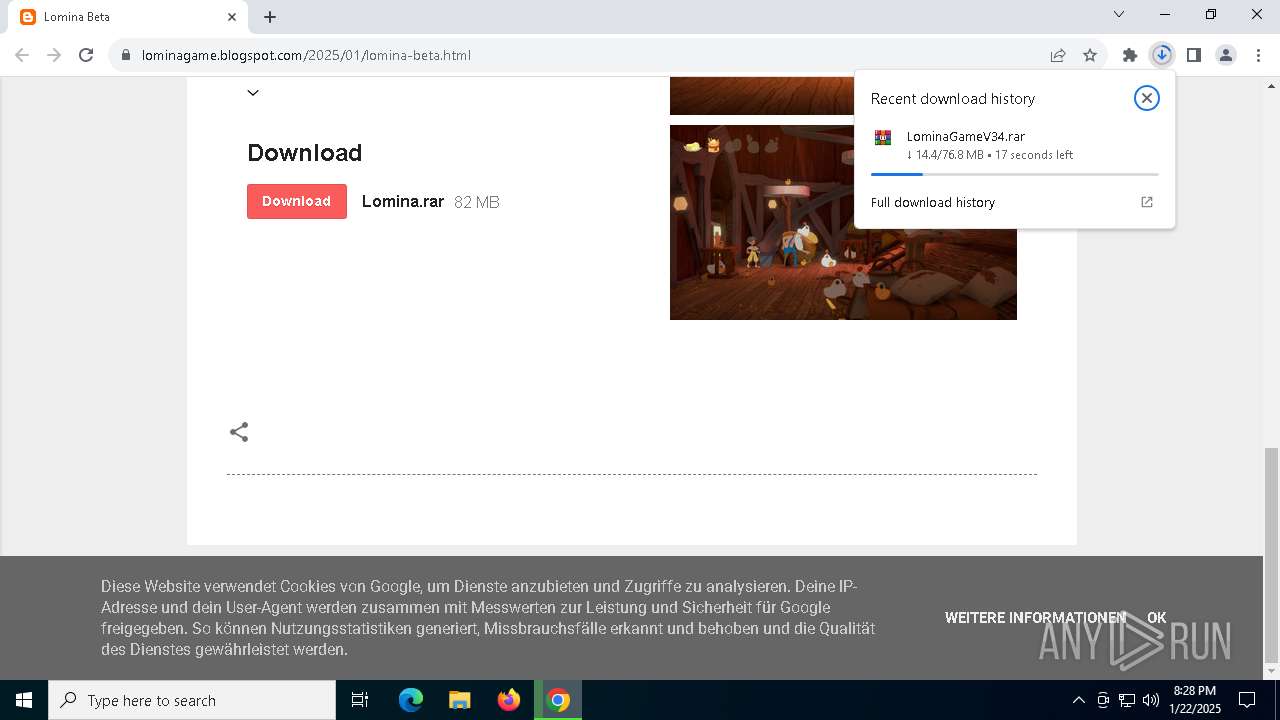The image size is (1280, 720).
Task: Select the Lomina Beta tab
Action: coord(127,17)
